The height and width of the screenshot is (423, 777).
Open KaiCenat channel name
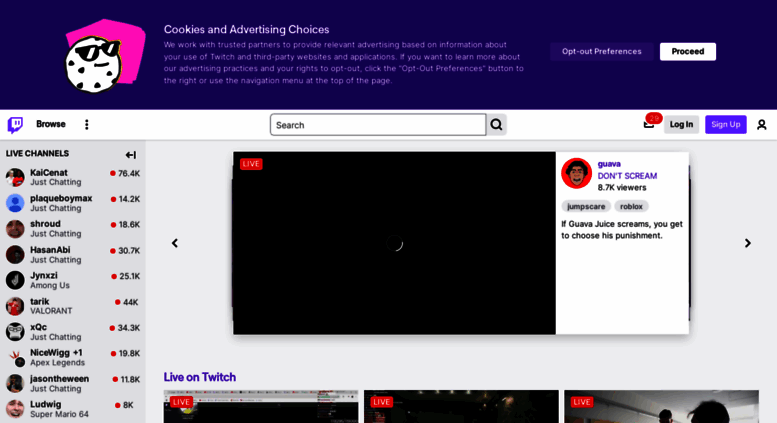tap(49, 173)
